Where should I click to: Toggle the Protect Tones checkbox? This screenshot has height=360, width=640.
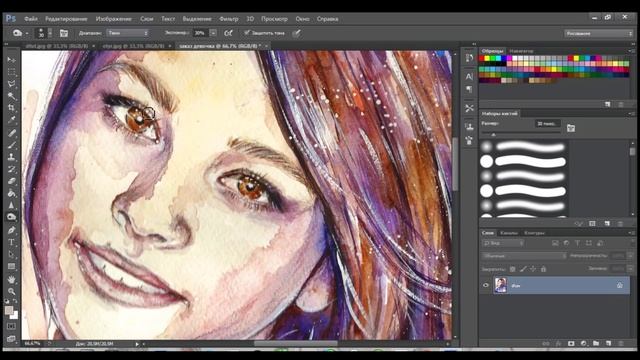(247, 33)
